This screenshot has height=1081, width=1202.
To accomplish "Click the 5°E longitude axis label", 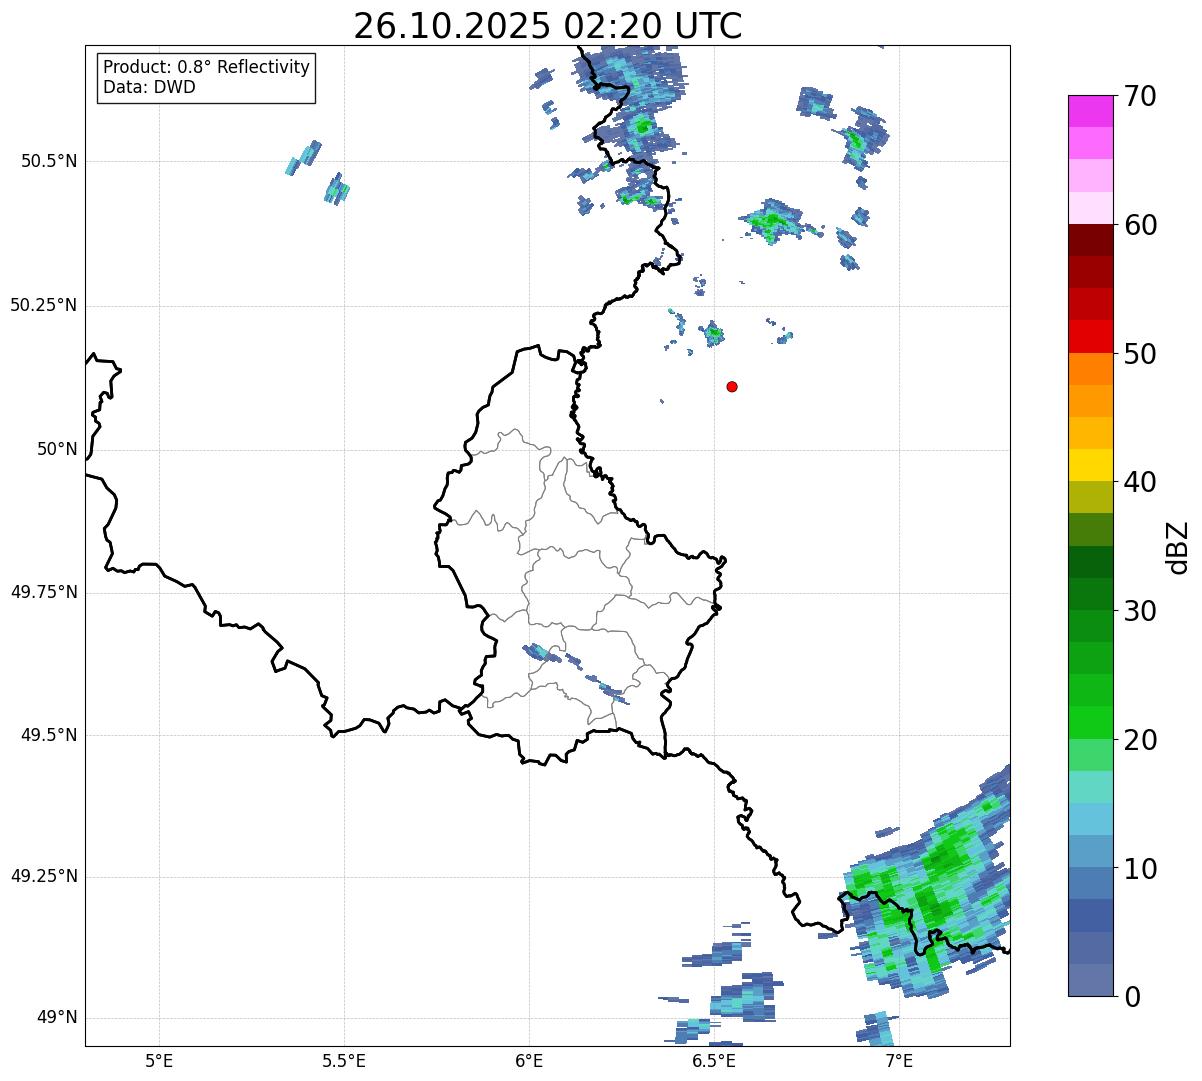I will coord(159,1060).
